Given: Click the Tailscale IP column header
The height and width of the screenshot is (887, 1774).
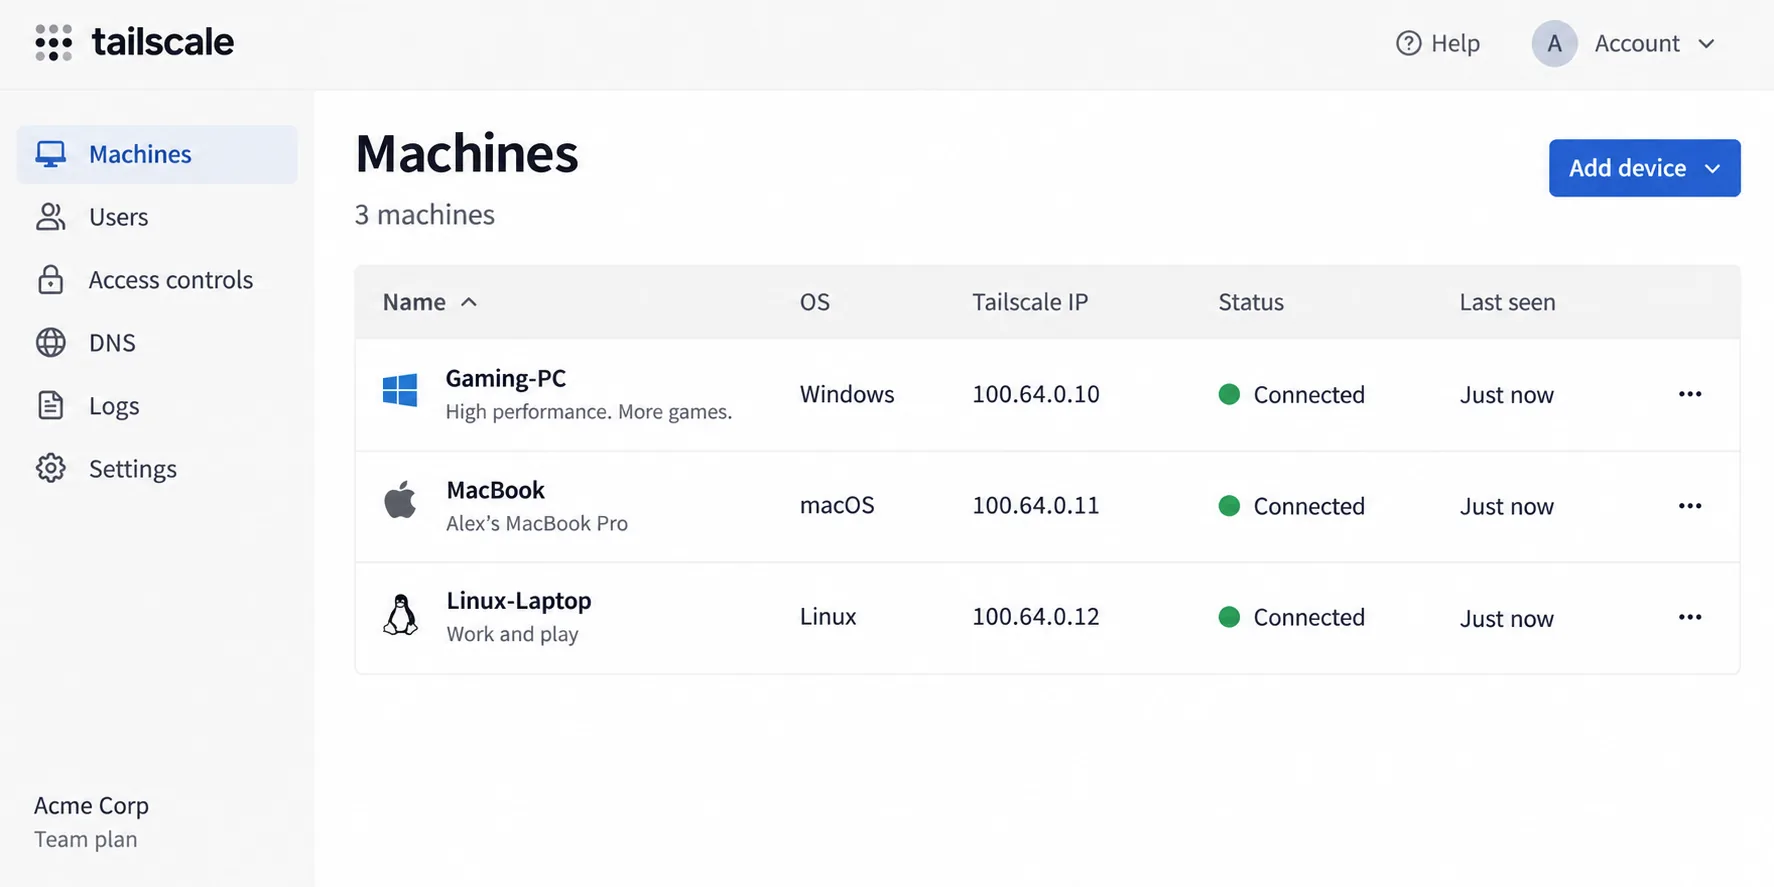Looking at the screenshot, I should 1030,302.
